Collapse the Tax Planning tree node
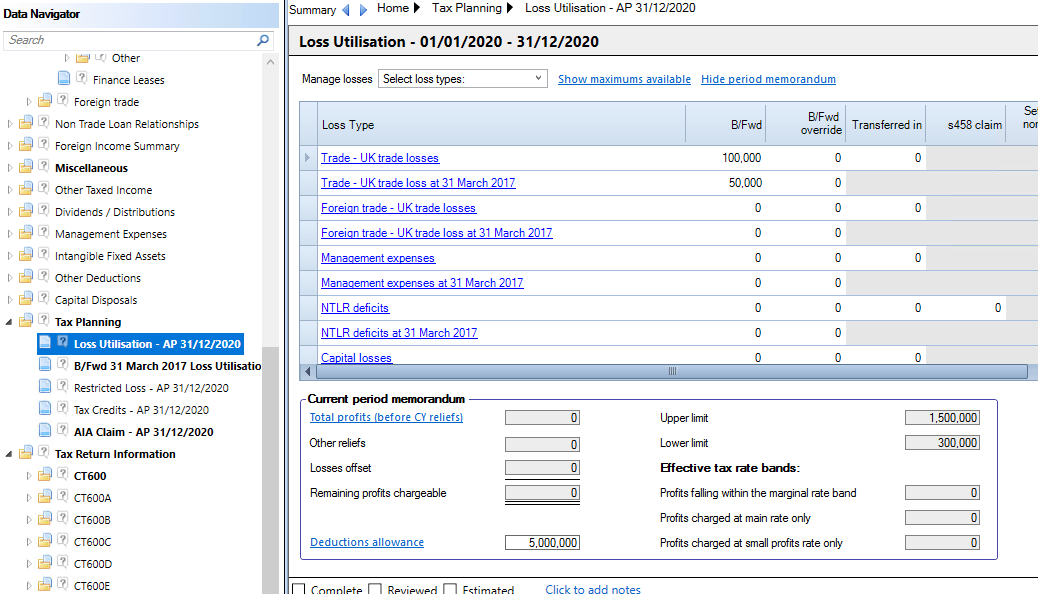This screenshot has height=594, width=1038. 9,322
